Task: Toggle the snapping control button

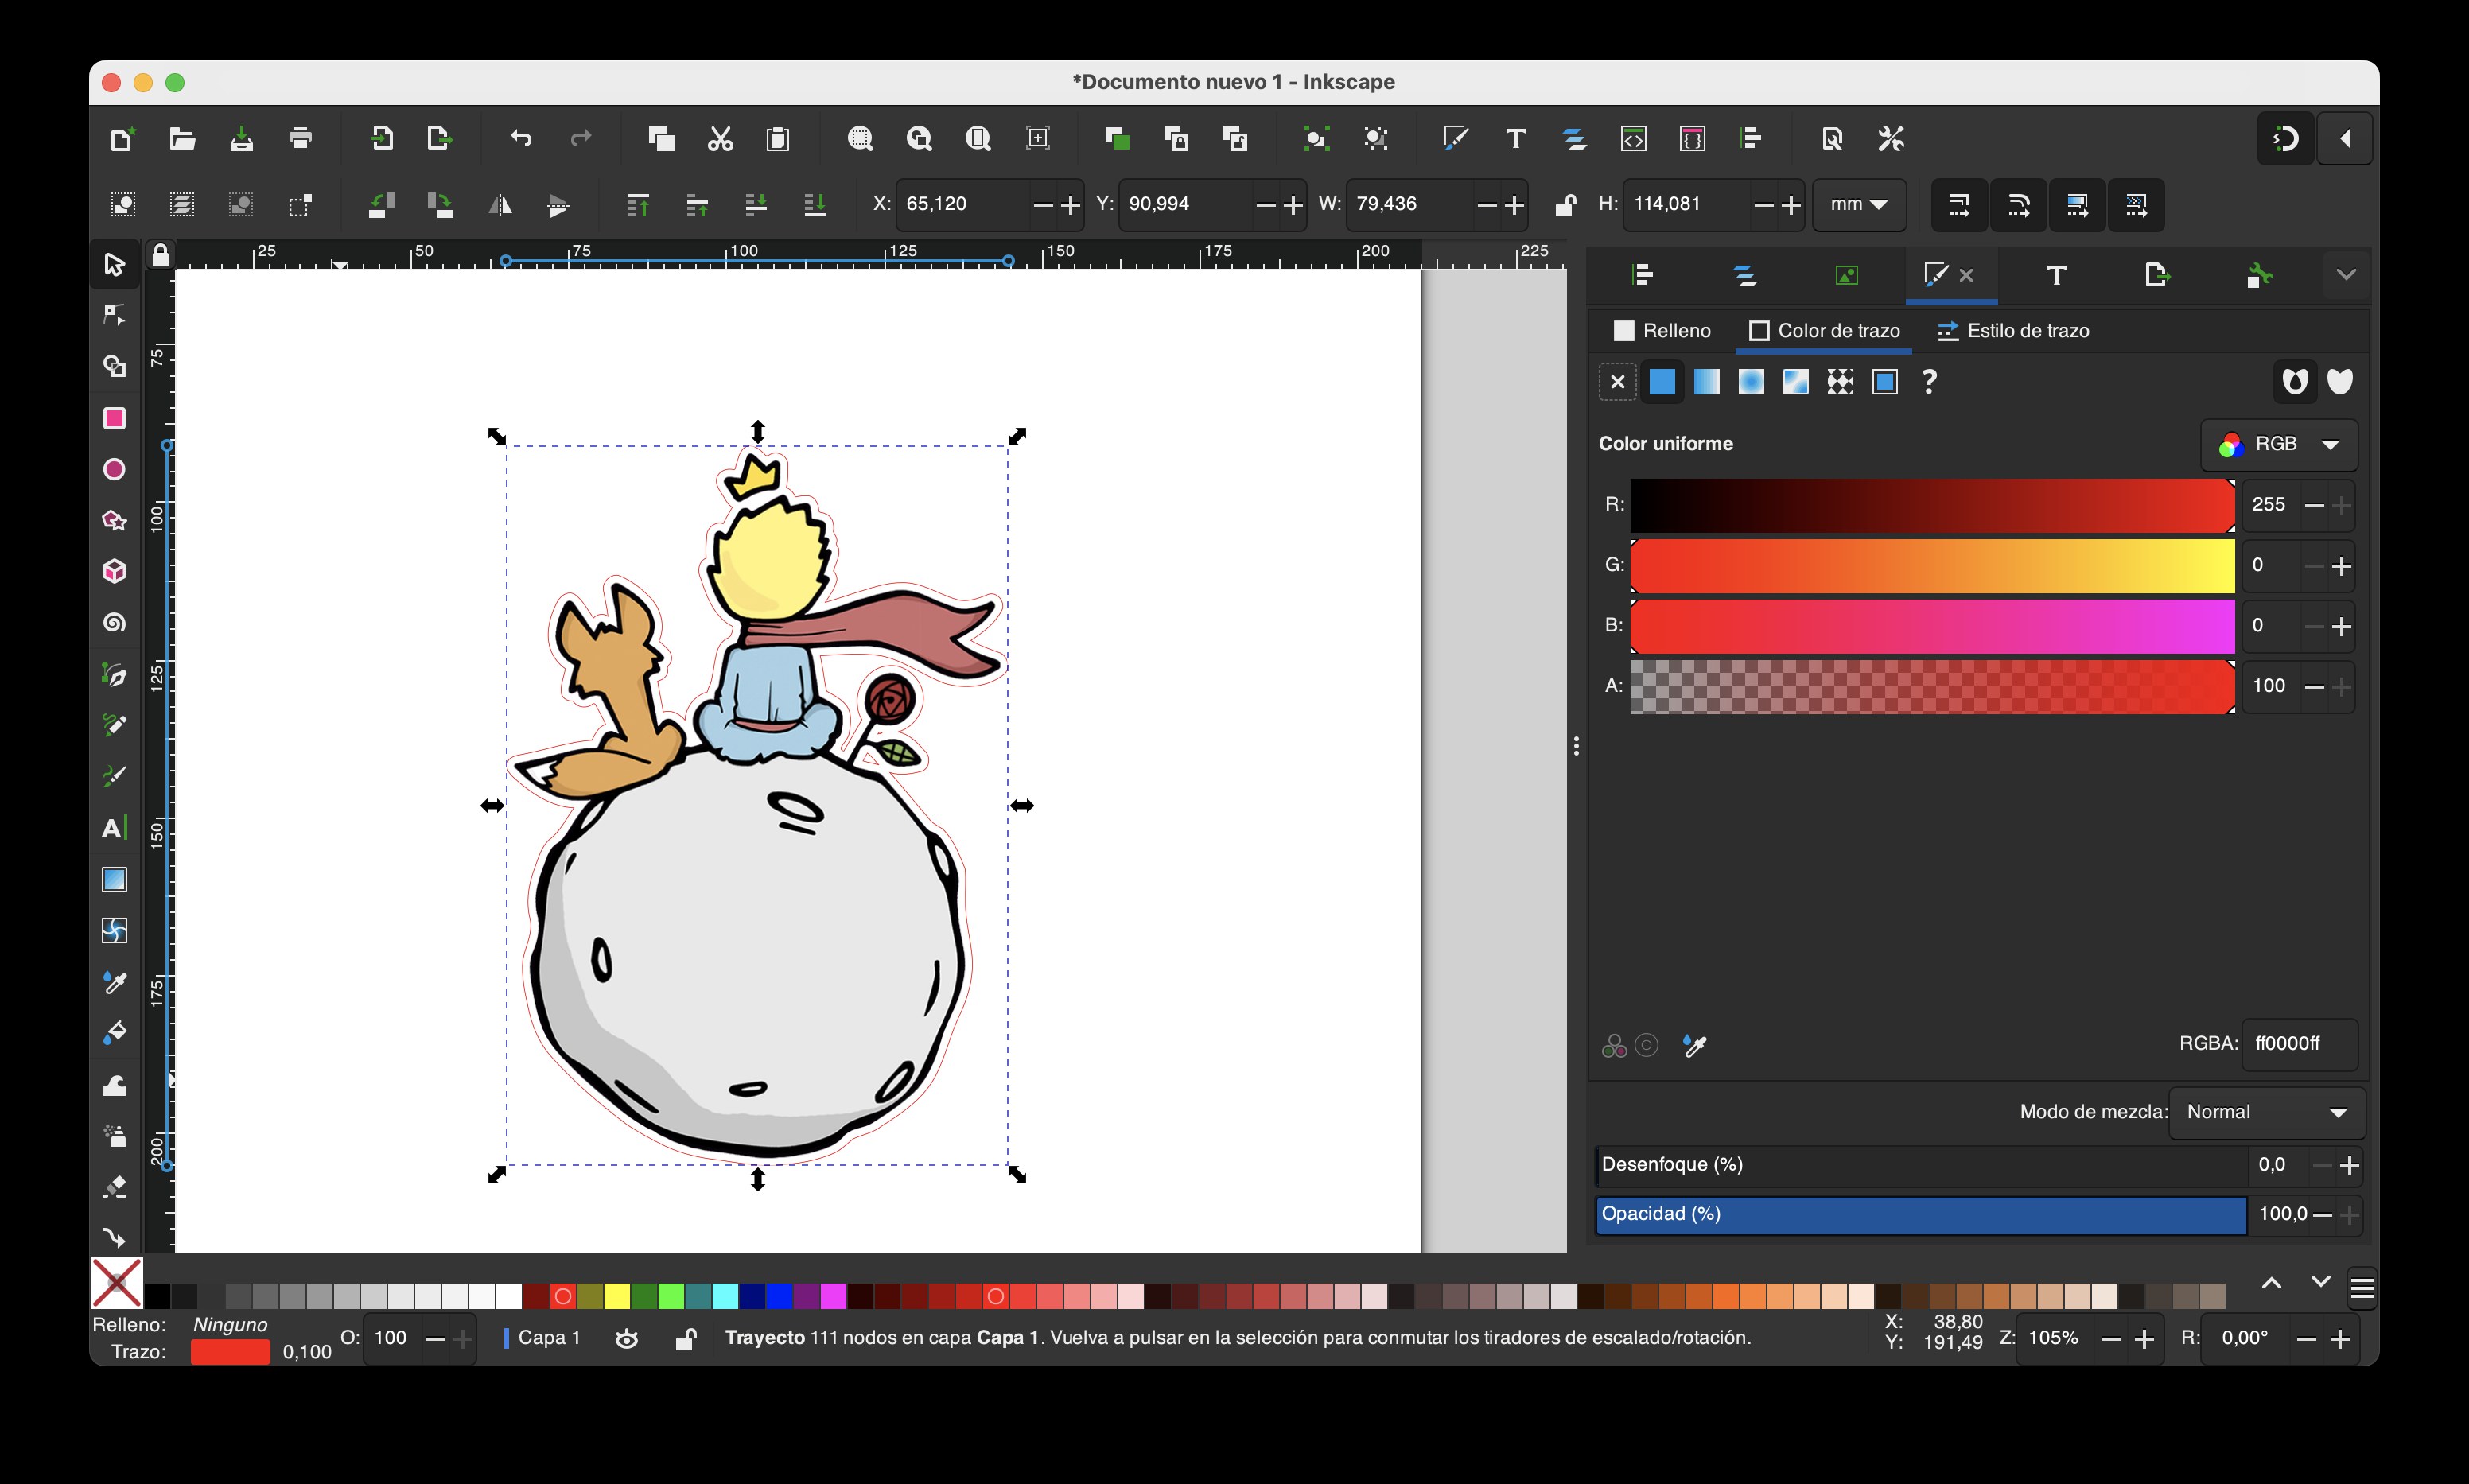Action: pos(2286,139)
